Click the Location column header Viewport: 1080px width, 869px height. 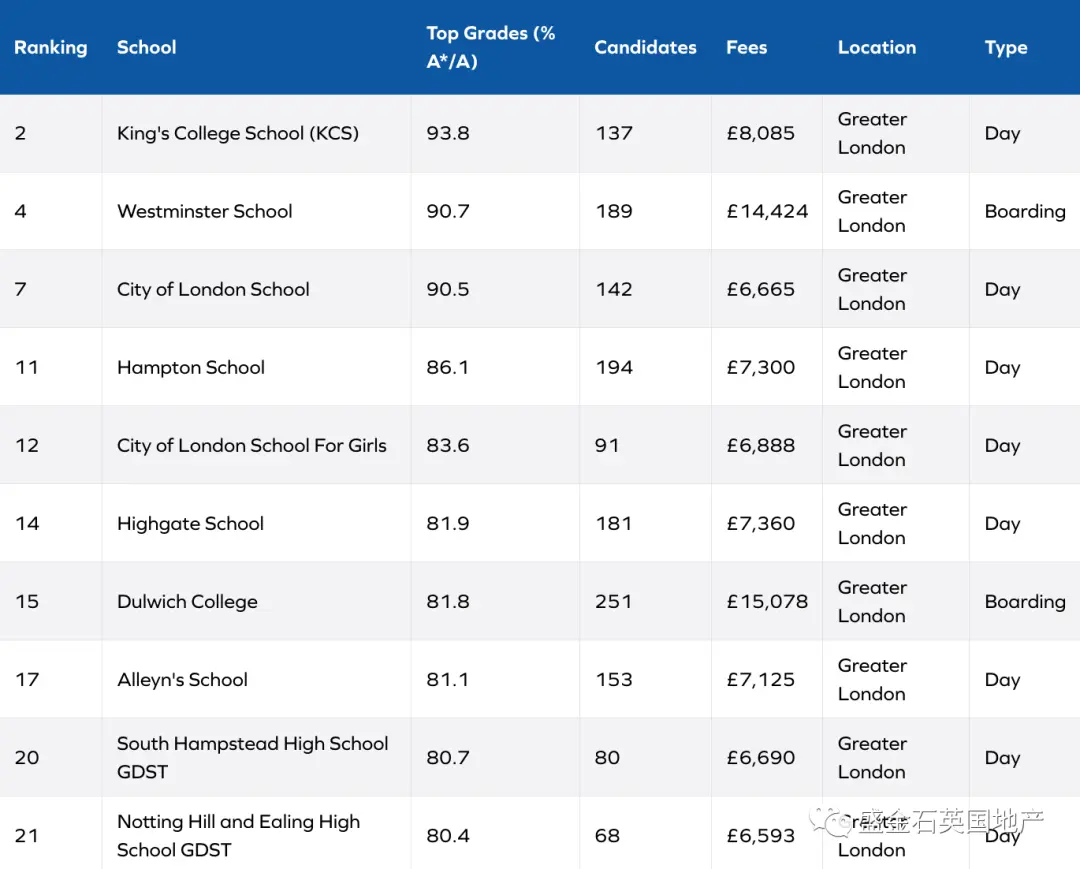[877, 48]
